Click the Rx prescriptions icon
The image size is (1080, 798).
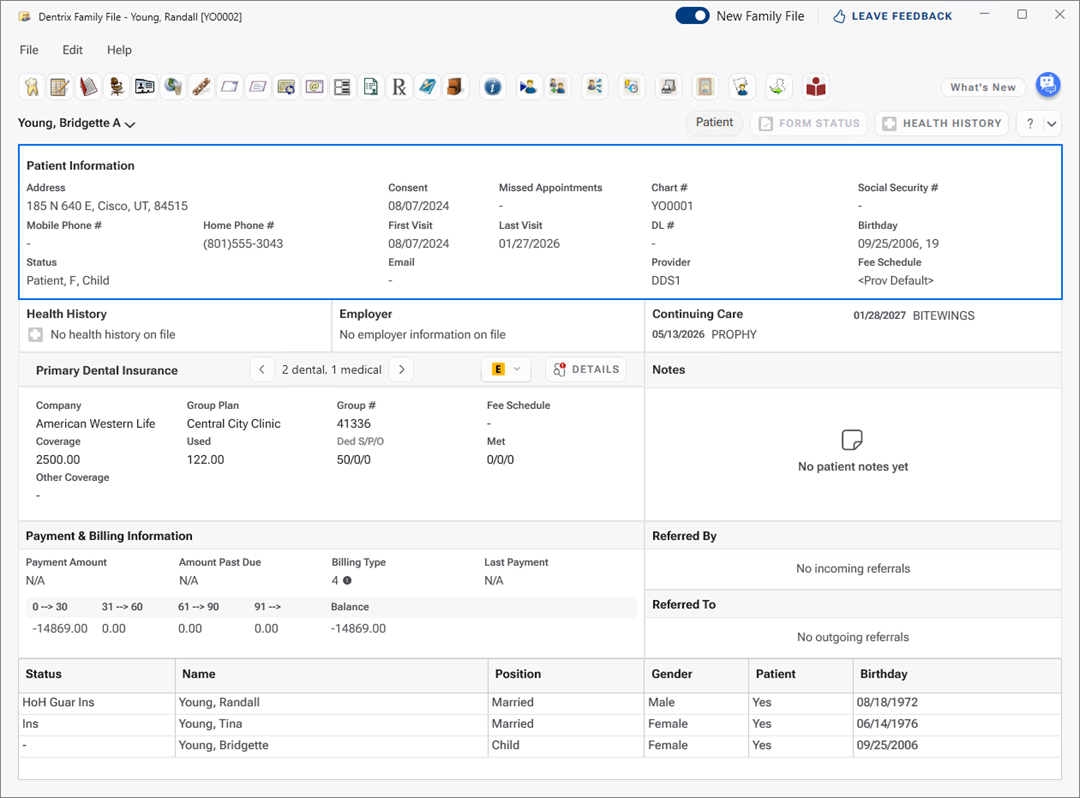(x=399, y=87)
